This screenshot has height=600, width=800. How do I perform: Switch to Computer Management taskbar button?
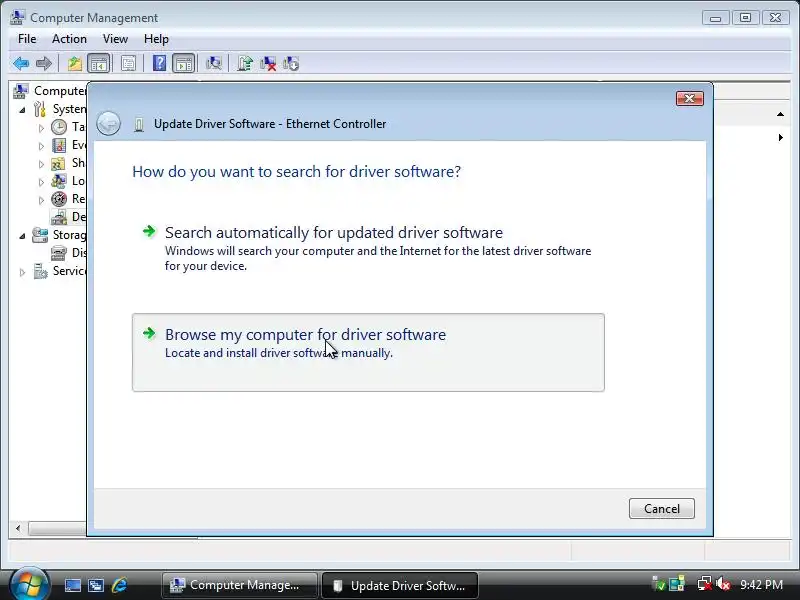[x=239, y=585]
